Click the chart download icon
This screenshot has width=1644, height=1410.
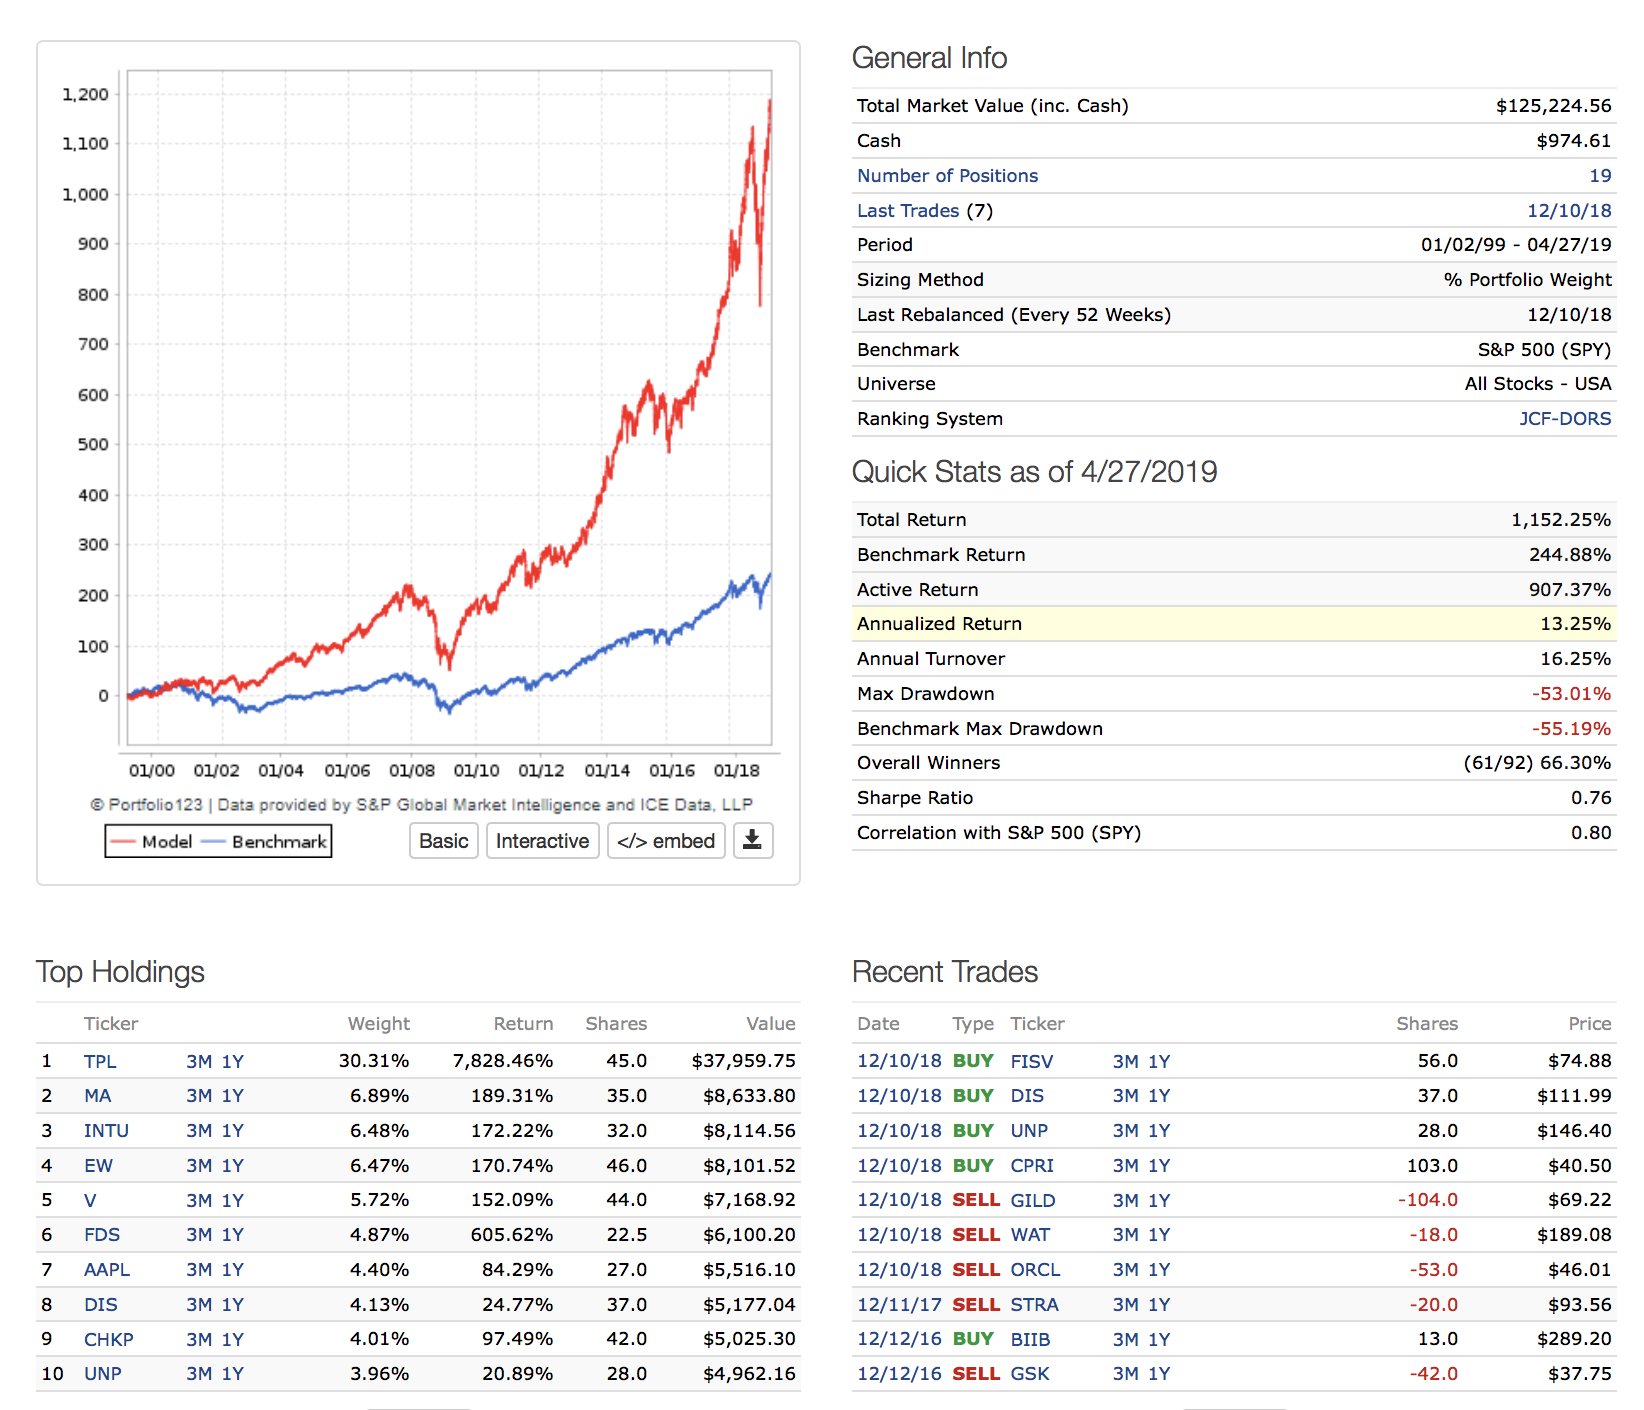pos(752,841)
